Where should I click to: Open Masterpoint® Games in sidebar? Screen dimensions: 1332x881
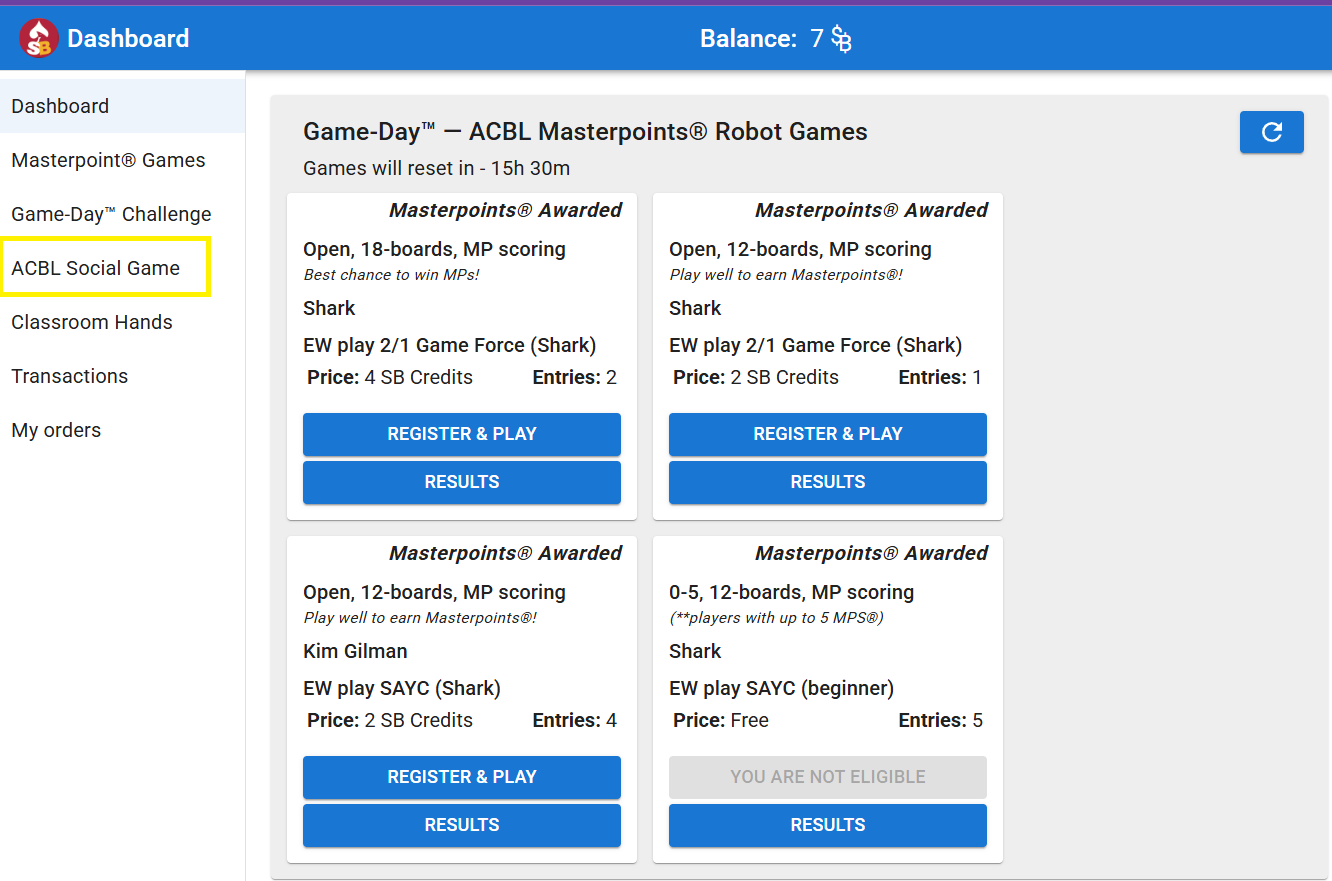click(x=122, y=160)
